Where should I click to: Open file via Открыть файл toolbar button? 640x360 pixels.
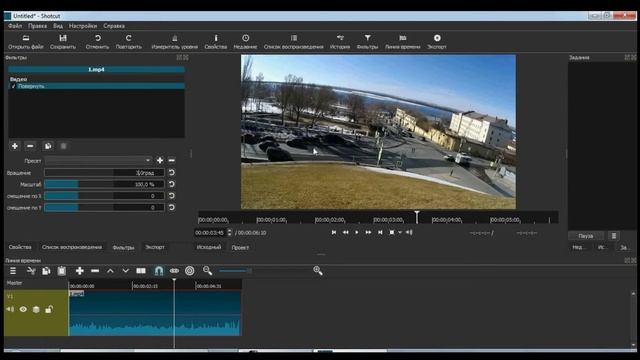pos(26,42)
